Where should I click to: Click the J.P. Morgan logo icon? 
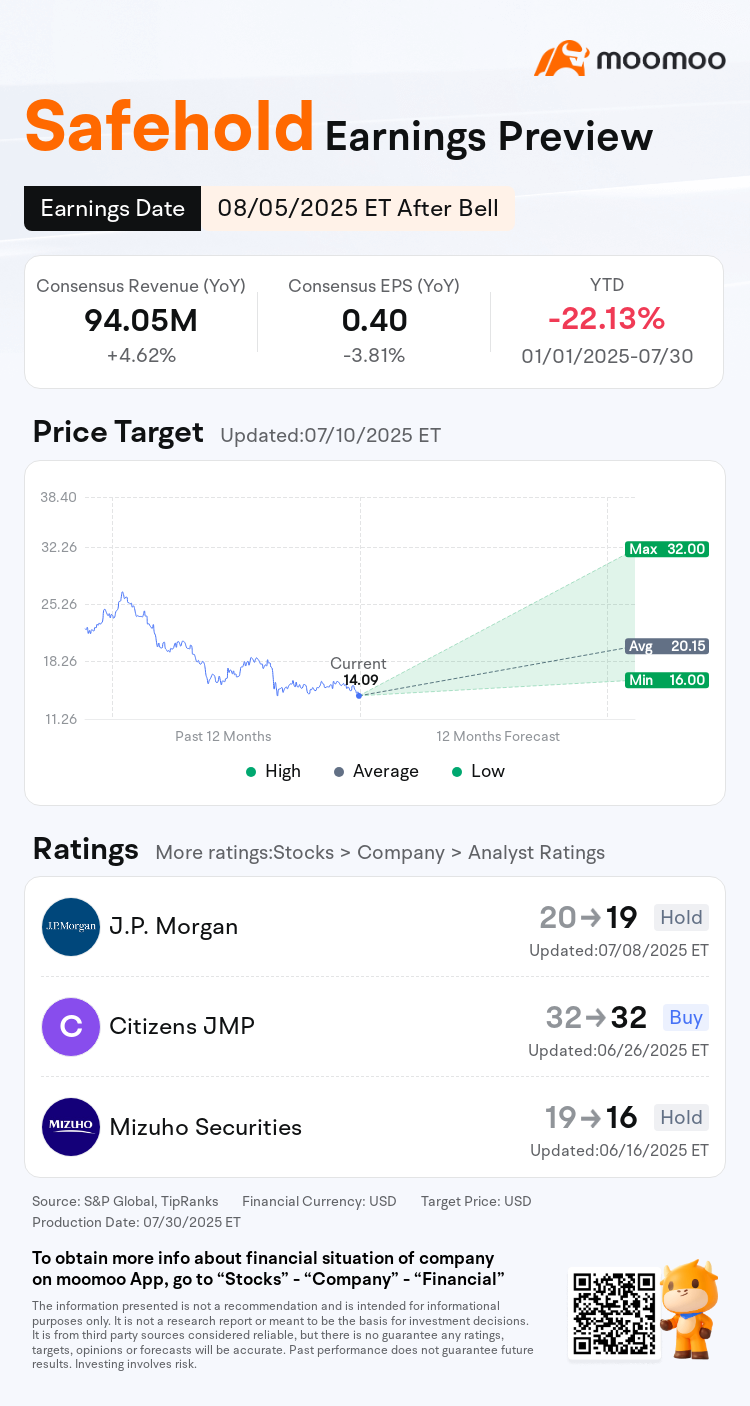click(71, 927)
